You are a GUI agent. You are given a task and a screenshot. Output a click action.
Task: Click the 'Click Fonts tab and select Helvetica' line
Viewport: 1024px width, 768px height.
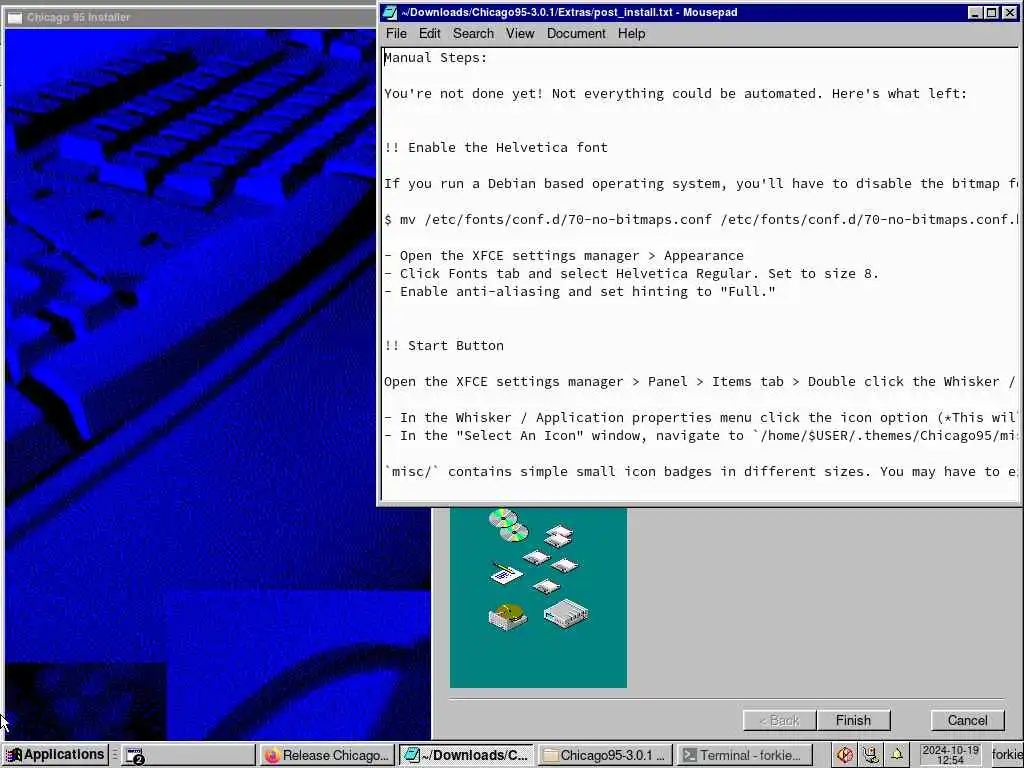click(632, 274)
